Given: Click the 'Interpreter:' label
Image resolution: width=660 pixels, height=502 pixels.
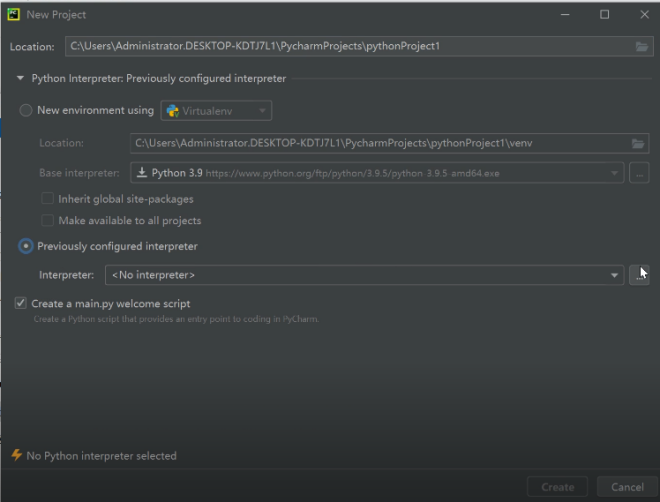Looking at the screenshot, I should point(67,275).
